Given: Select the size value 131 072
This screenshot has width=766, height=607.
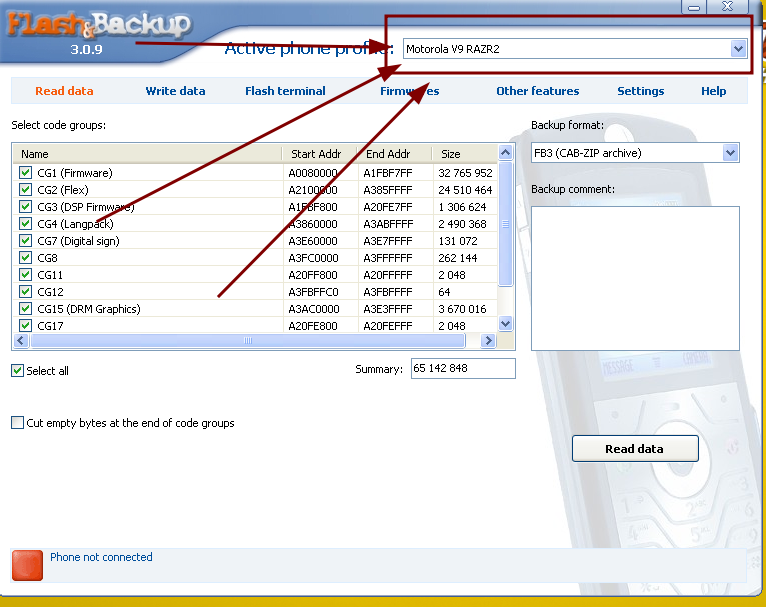Looking at the screenshot, I should coord(458,241).
